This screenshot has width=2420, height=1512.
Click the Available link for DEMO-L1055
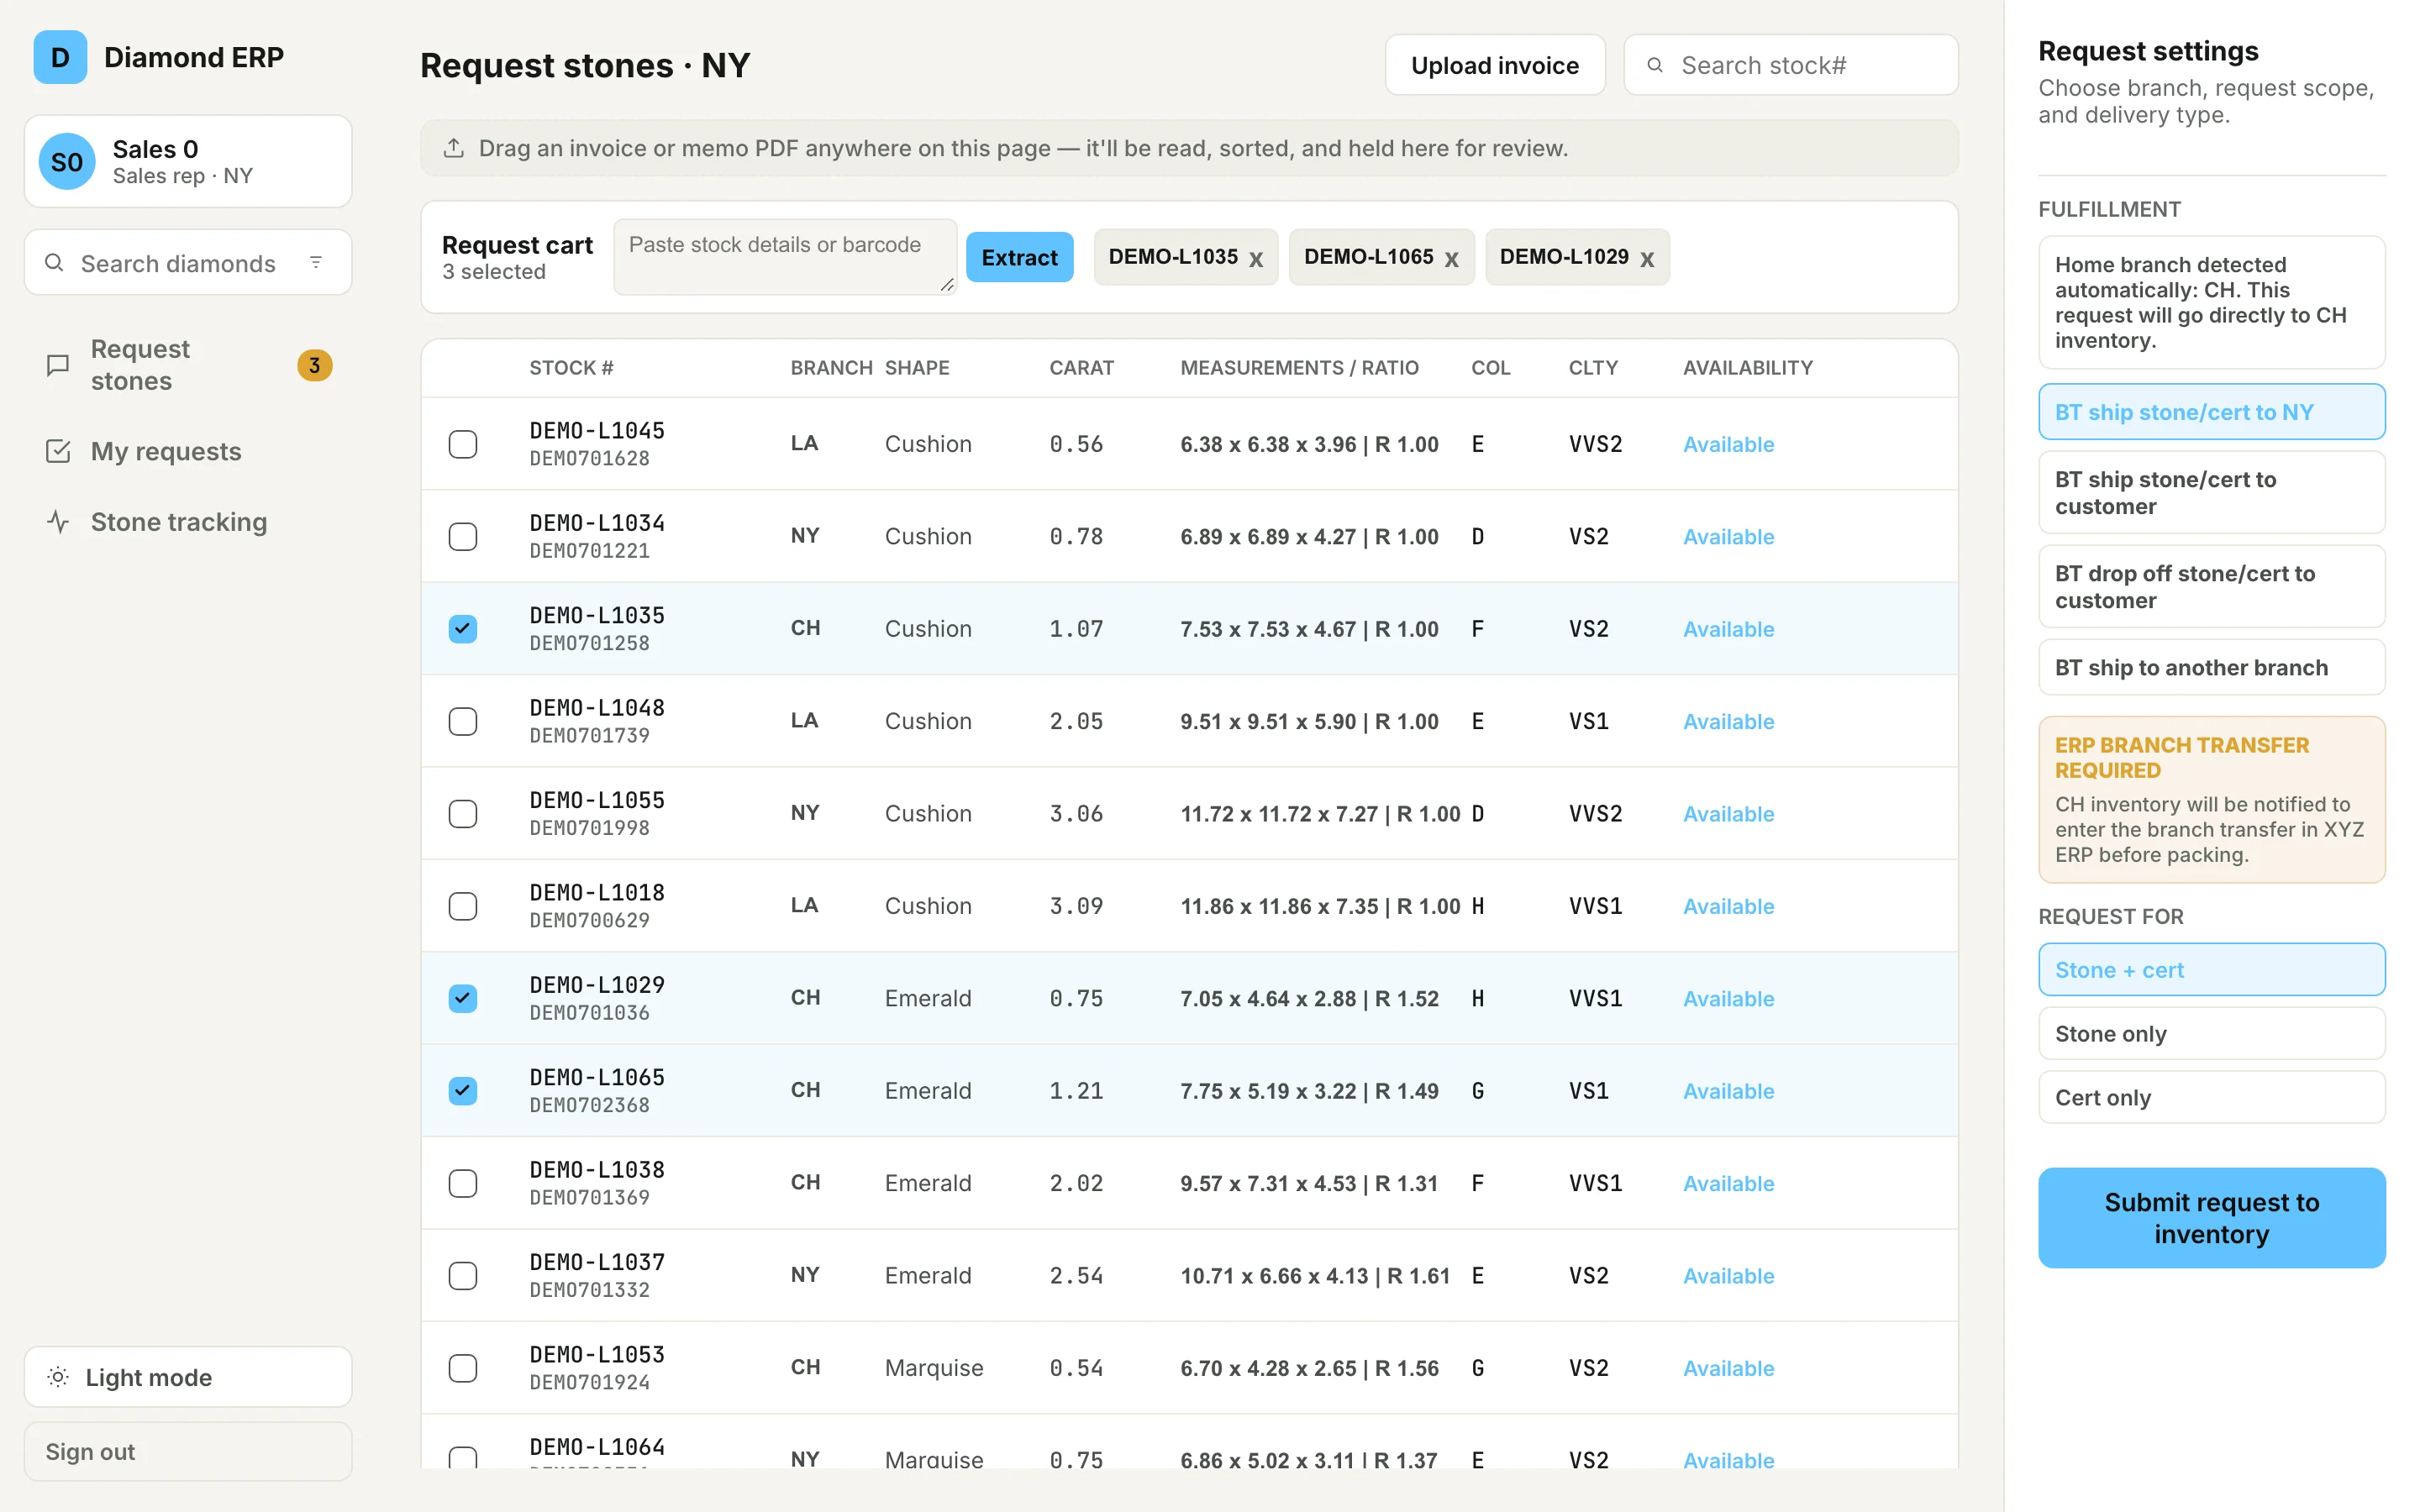(x=1728, y=814)
